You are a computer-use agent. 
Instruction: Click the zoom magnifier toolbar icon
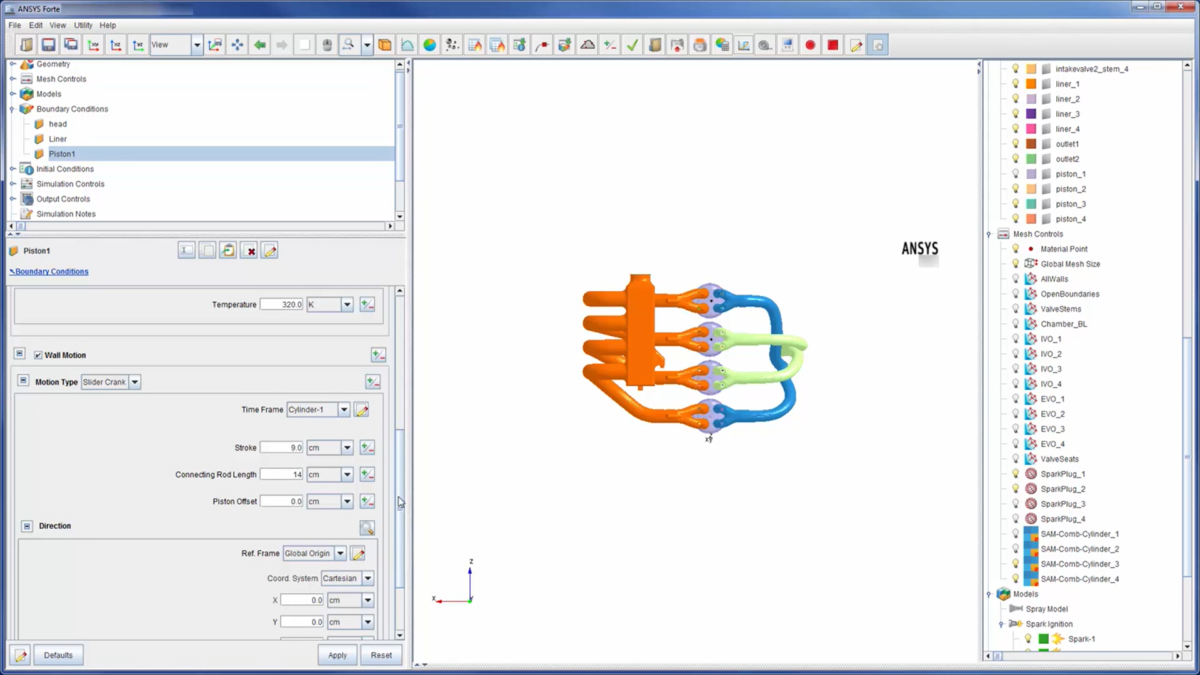[348, 45]
